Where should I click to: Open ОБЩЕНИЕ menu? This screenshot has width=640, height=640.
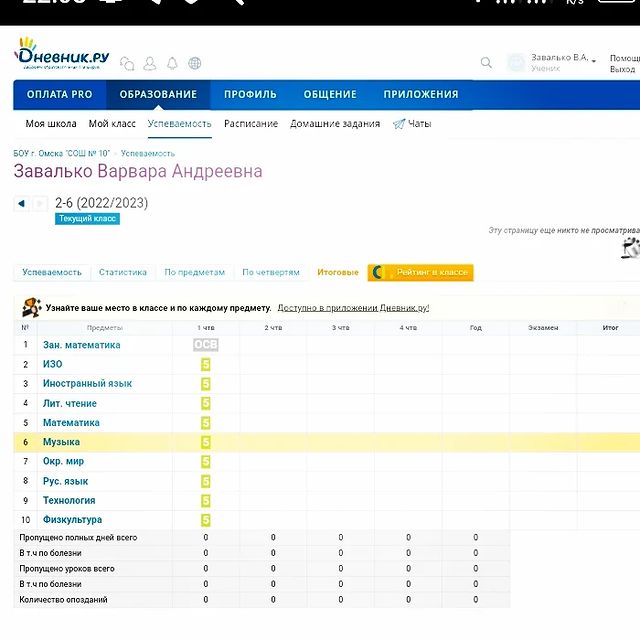330,94
